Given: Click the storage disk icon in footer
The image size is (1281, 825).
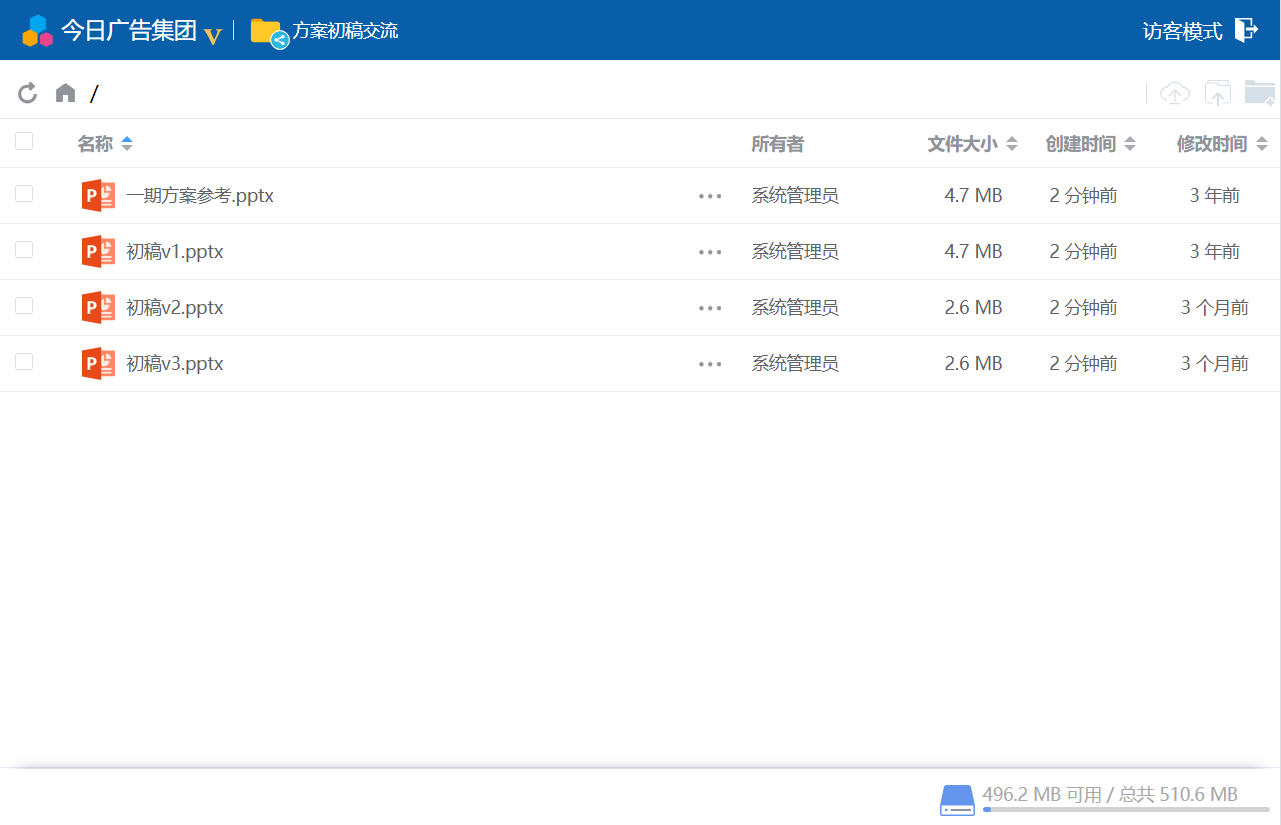Looking at the screenshot, I should click(x=957, y=800).
